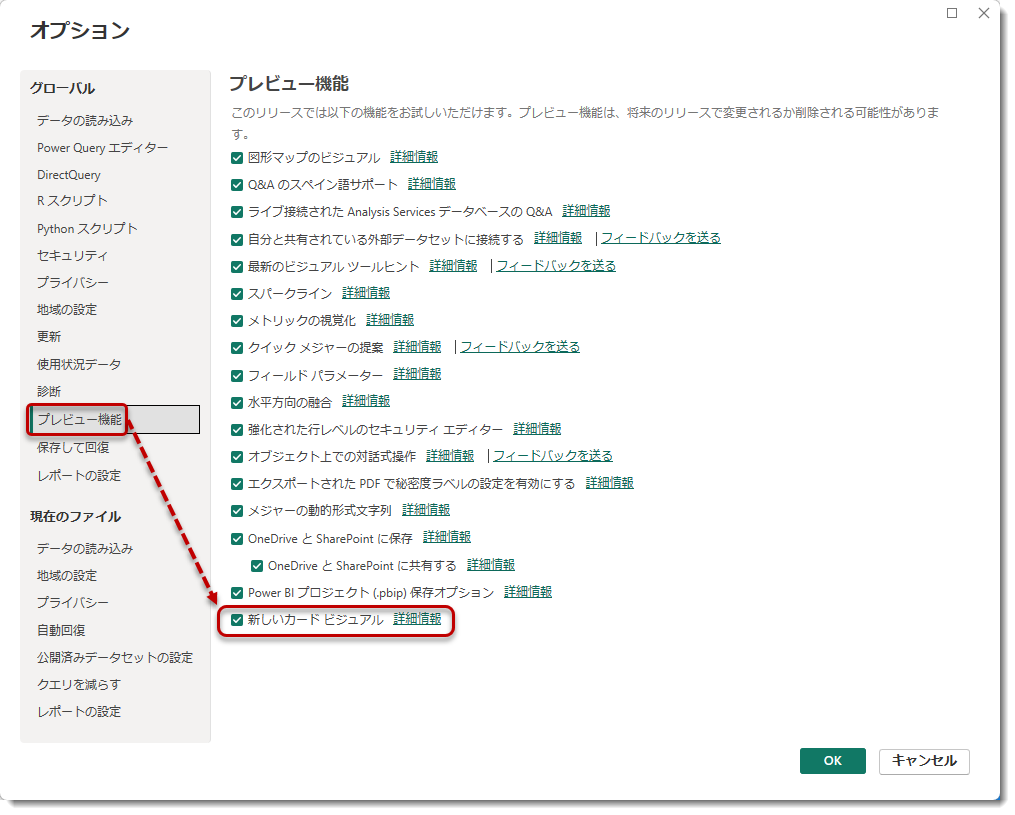This screenshot has width=1015, height=815.
Task: Open 詳細情報 for フィールド パラメーター
Action: (x=417, y=374)
